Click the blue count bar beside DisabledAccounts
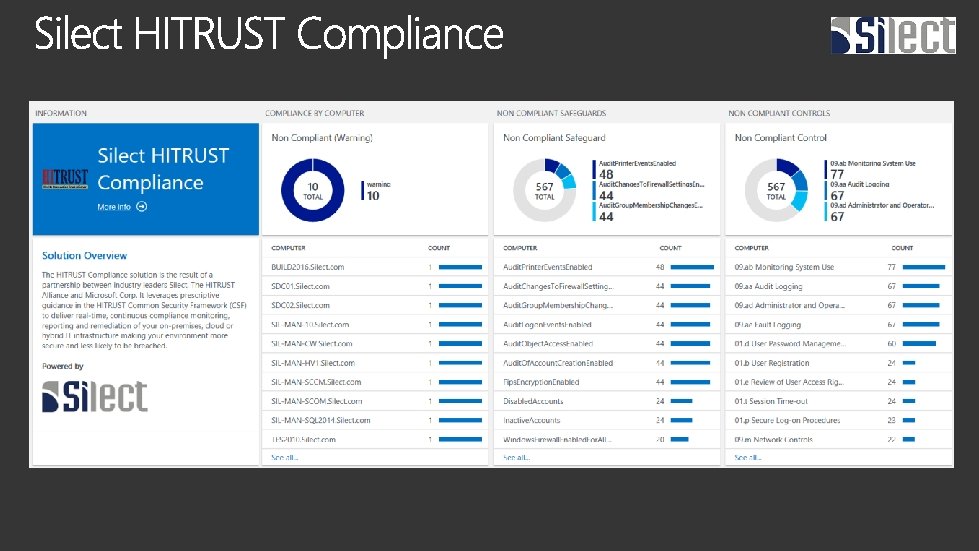 coord(681,401)
